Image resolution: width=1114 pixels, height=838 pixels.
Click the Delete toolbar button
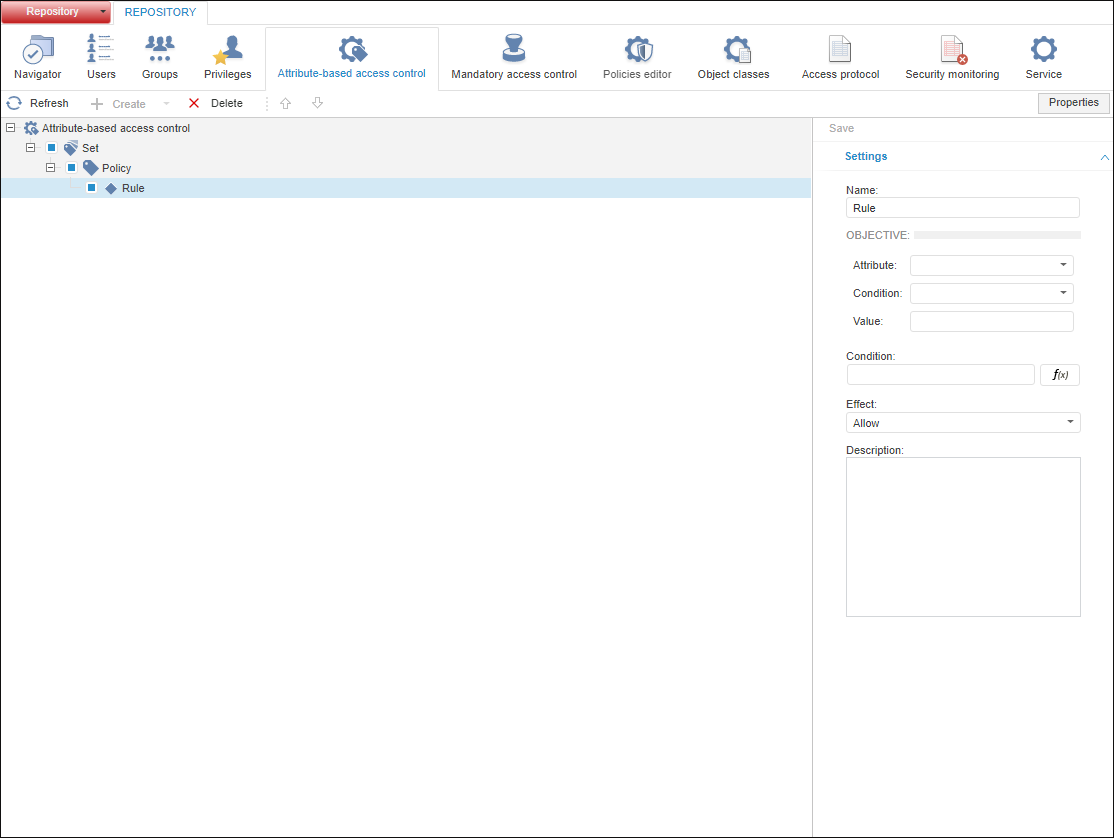pyautogui.click(x=215, y=103)
